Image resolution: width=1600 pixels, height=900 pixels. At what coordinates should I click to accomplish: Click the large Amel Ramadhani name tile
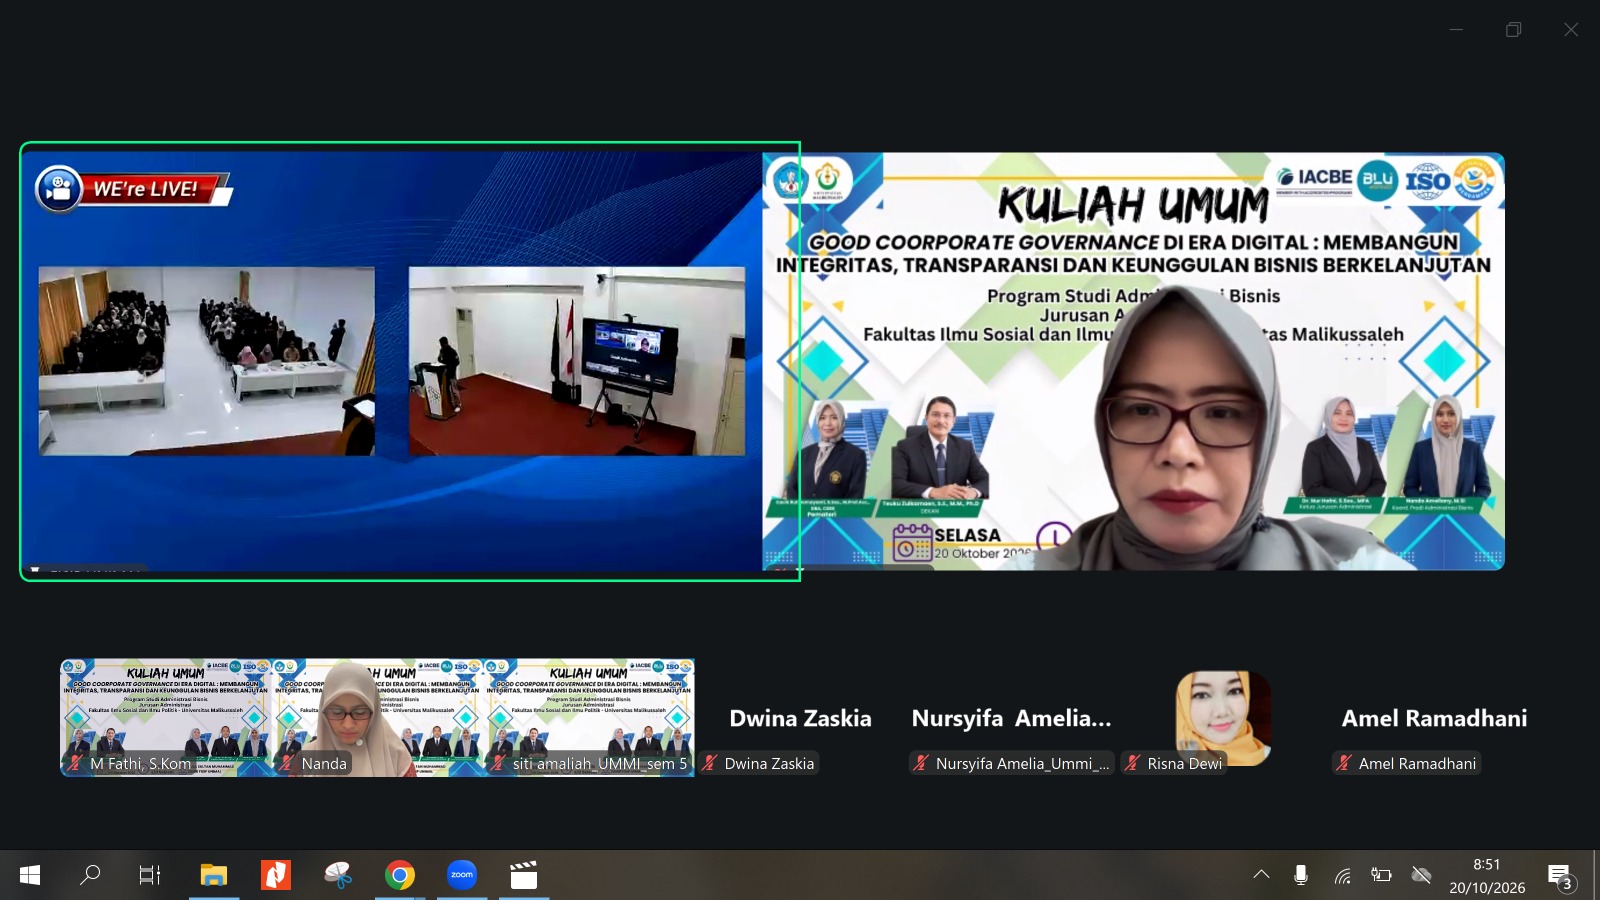click(1434, 718)
